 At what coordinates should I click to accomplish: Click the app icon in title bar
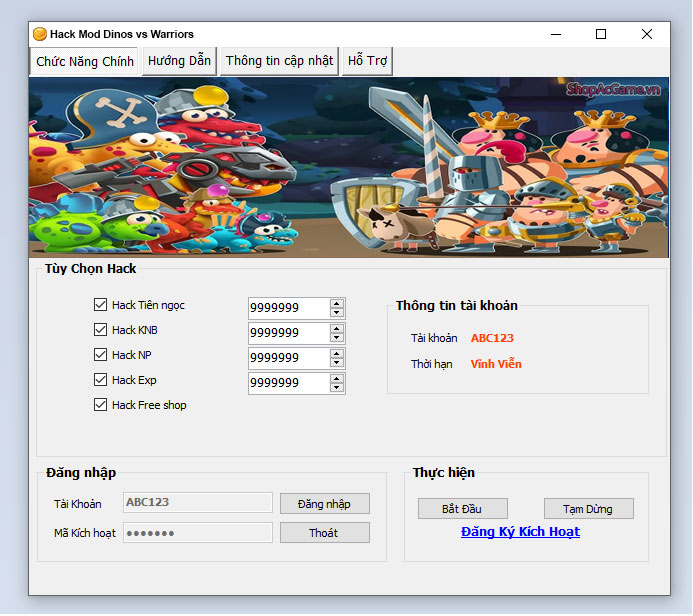coord(40,34)
